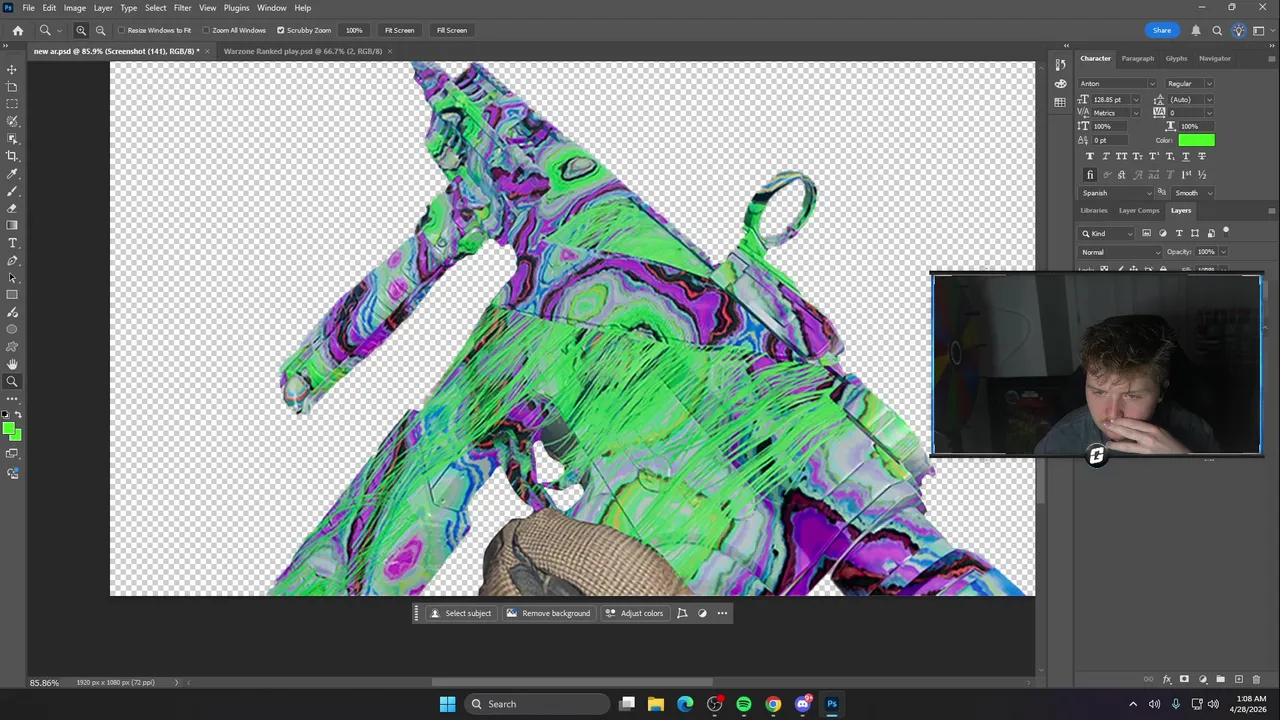Image resolution: width=1280 pixels, height=720 pixels.
Task: Select the Artboard tool
Action: (12, 86)
